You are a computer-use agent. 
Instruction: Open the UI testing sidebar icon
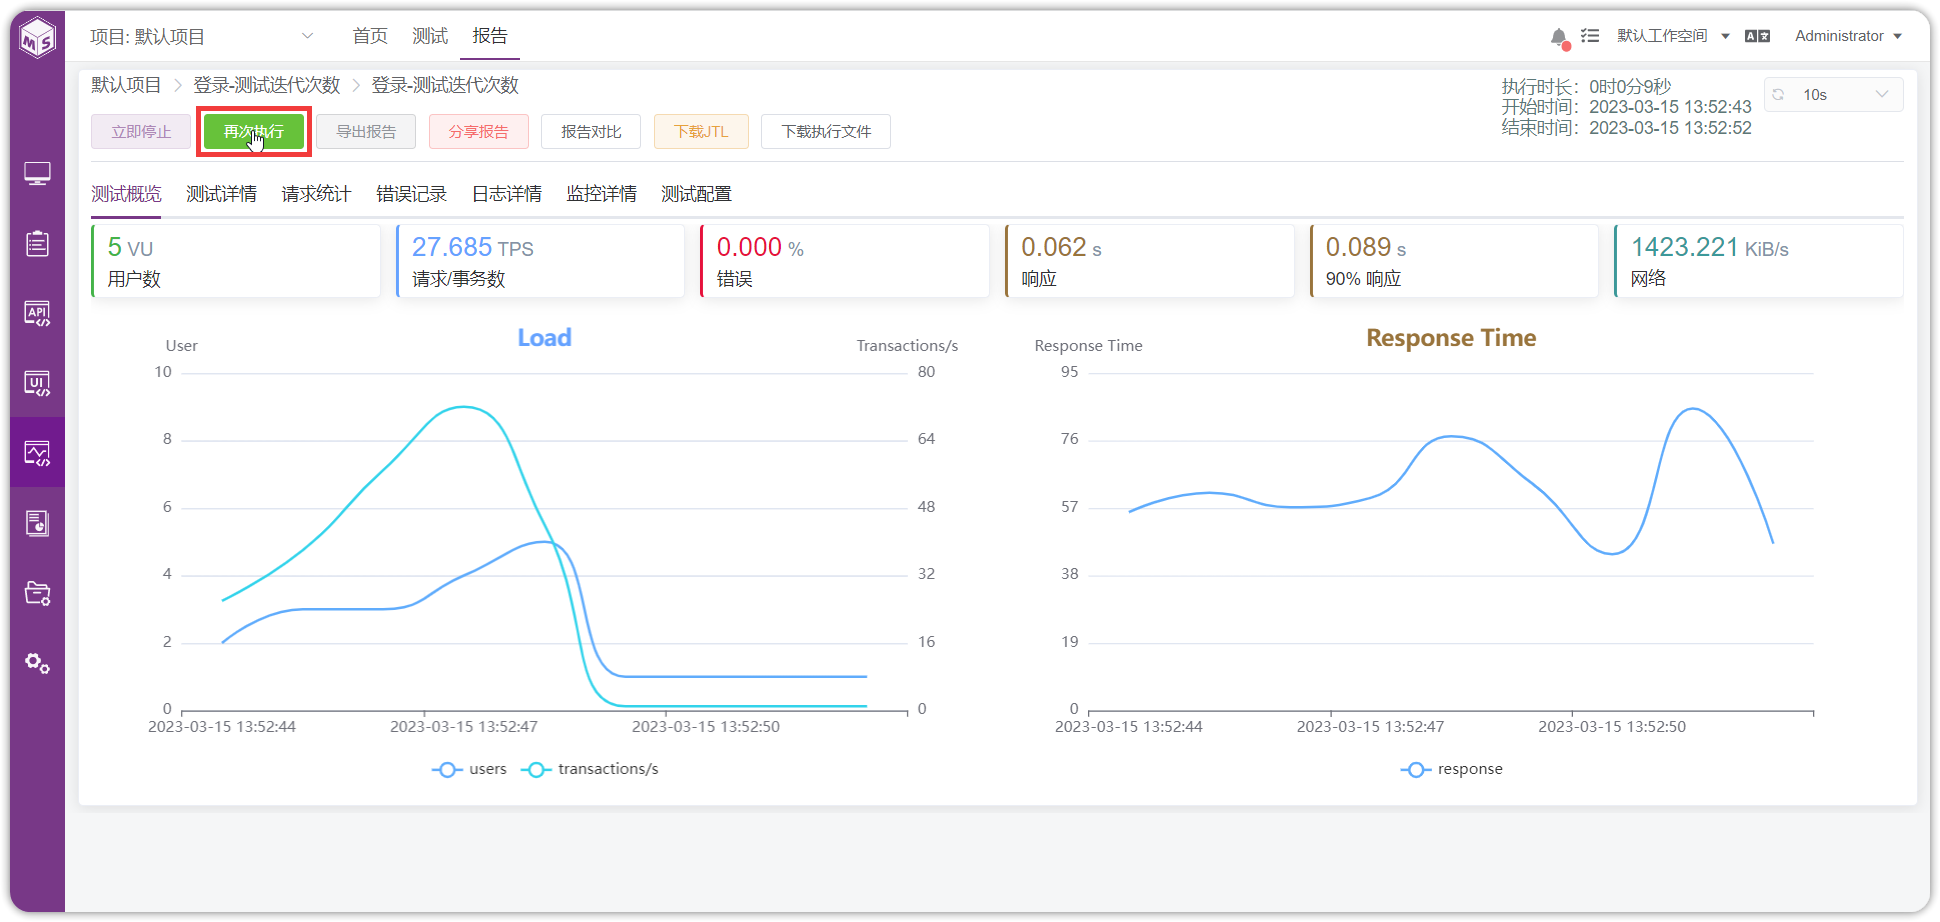click(38, 384)
